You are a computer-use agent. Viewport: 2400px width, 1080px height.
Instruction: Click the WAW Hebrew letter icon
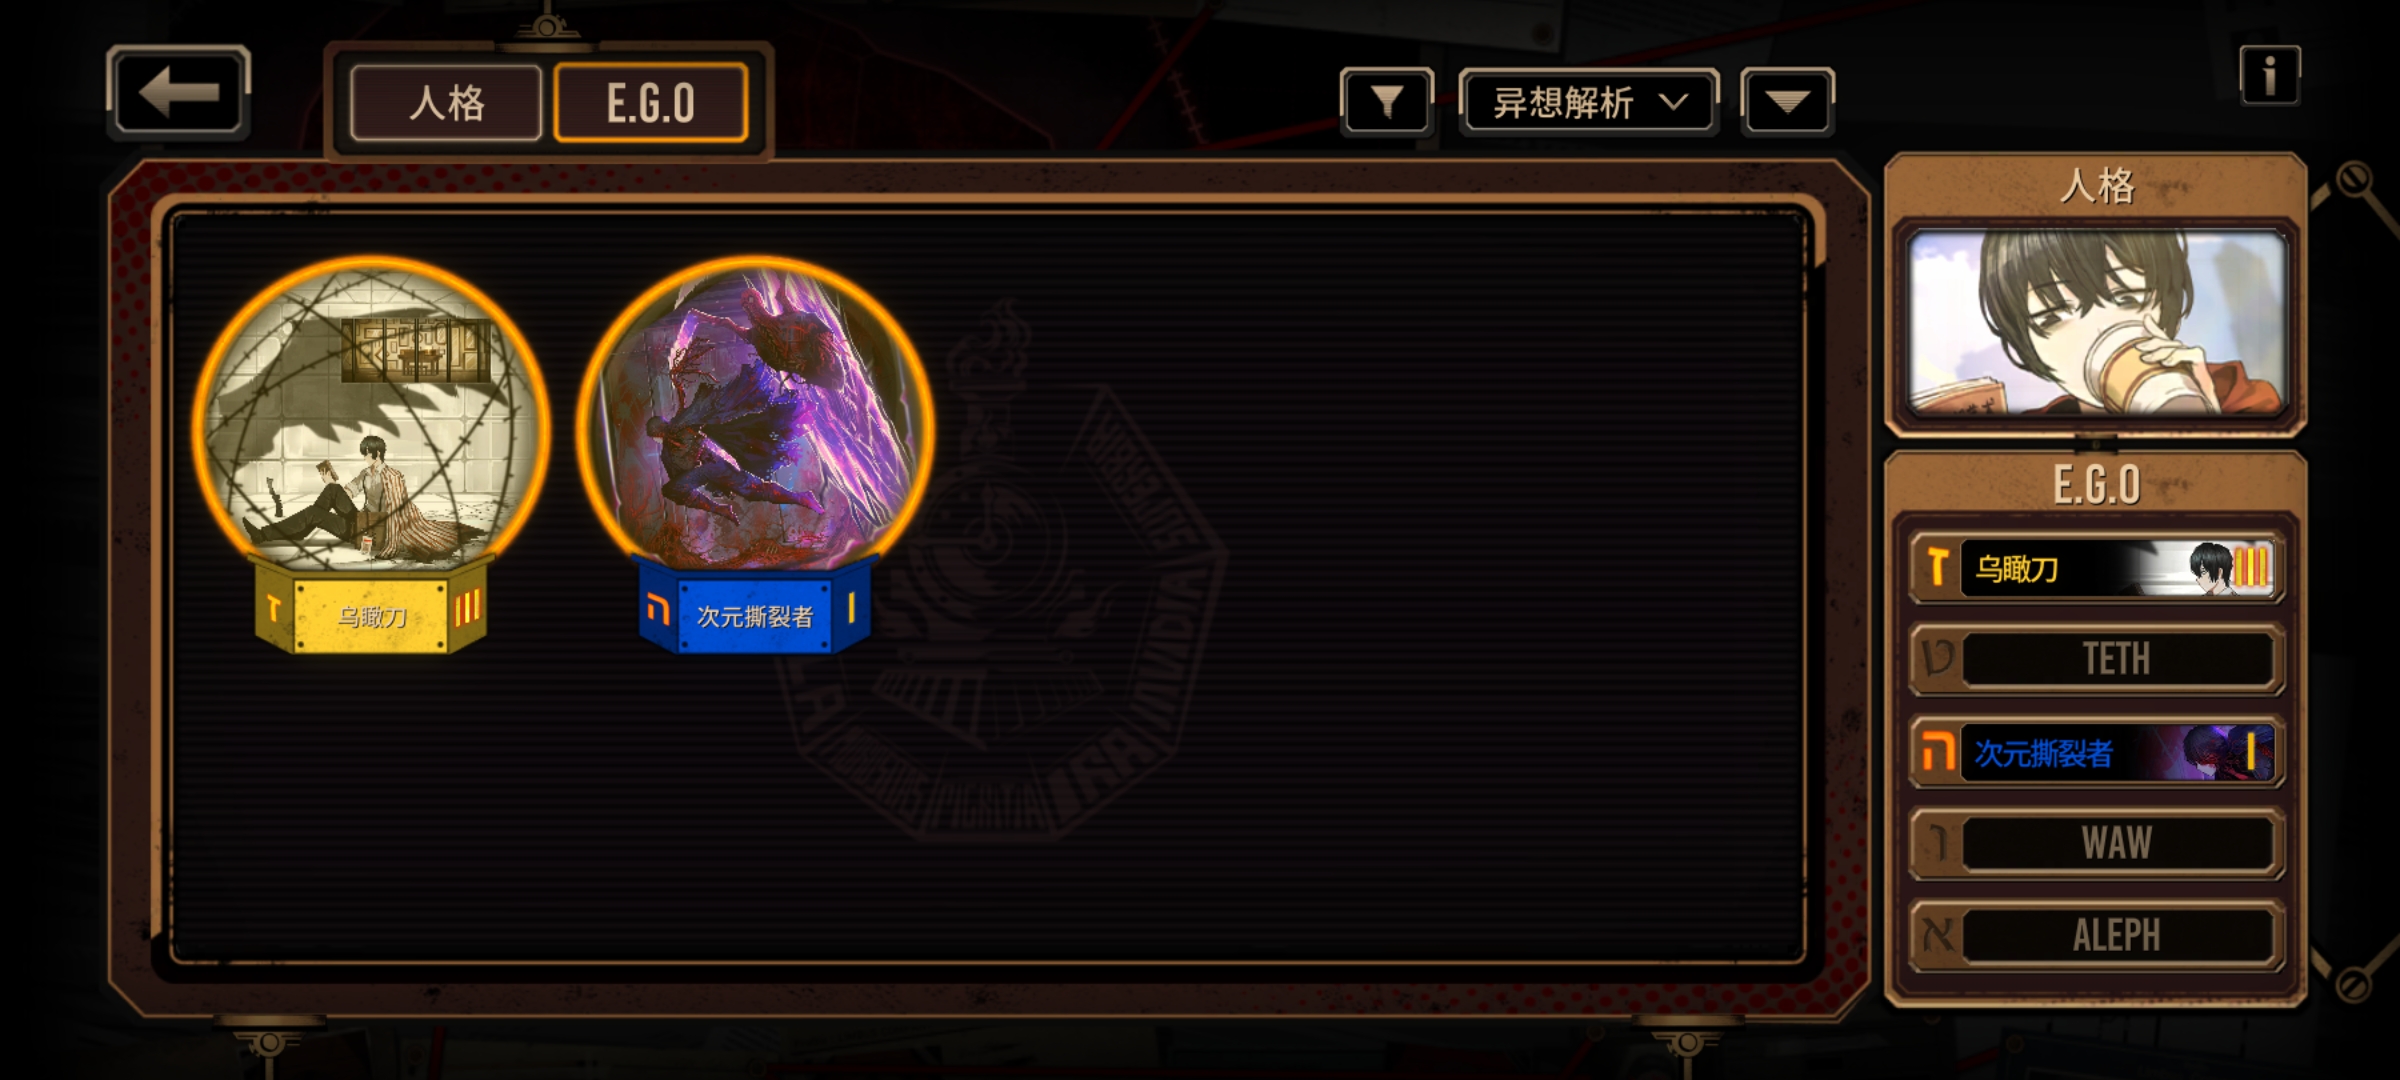coord(1937,843)
